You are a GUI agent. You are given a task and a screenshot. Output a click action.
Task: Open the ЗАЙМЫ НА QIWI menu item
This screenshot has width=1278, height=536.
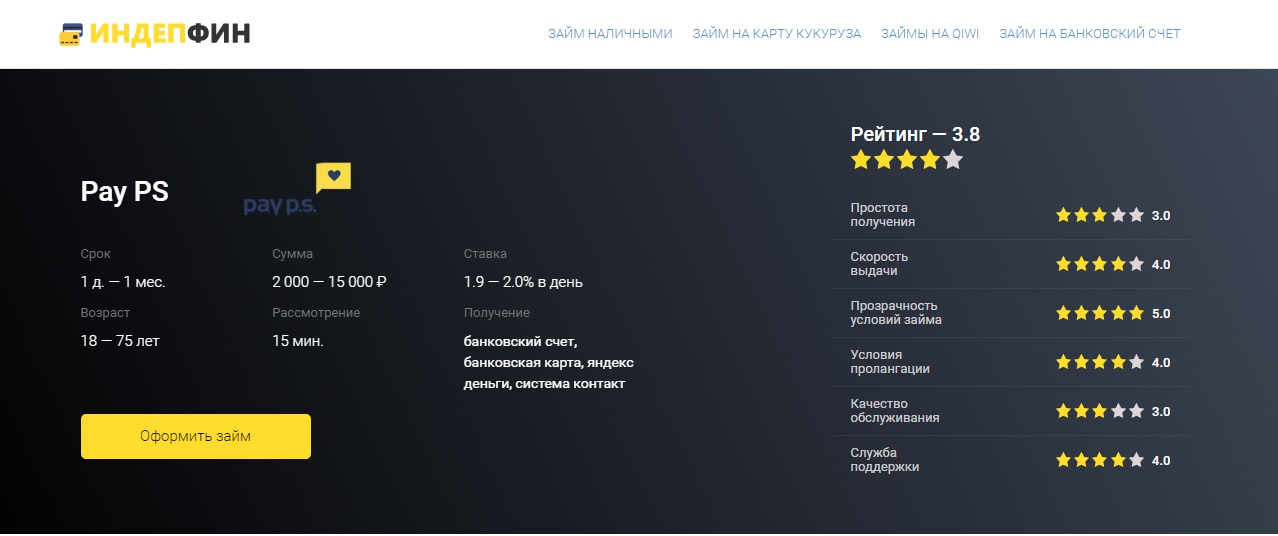coord(930,34)
